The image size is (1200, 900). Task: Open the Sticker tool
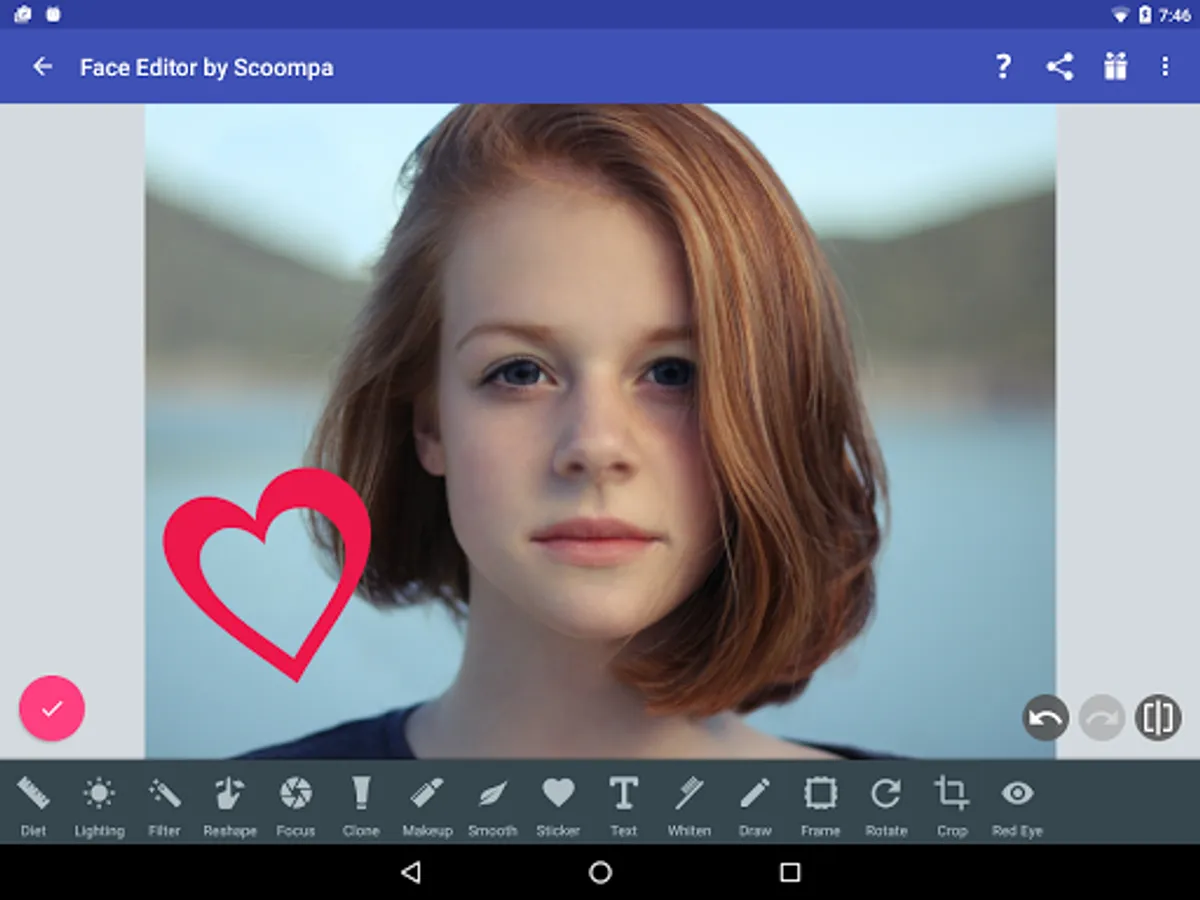558,805
